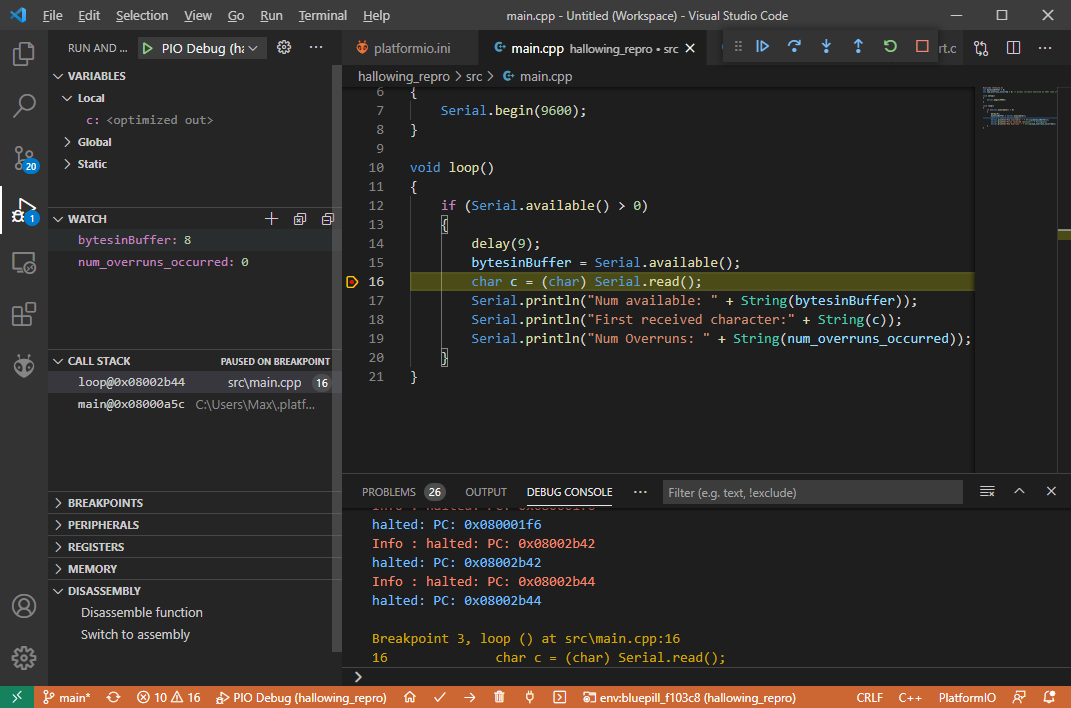The height and width of the screenshot is (708, 1071).
Task: Open the Remote Explorer view
Action: 24,263
